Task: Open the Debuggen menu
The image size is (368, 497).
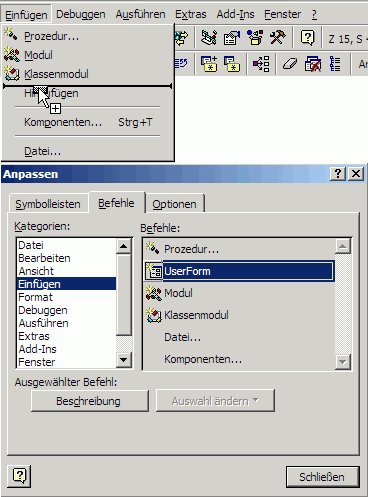Action: [x=81, y=14]
